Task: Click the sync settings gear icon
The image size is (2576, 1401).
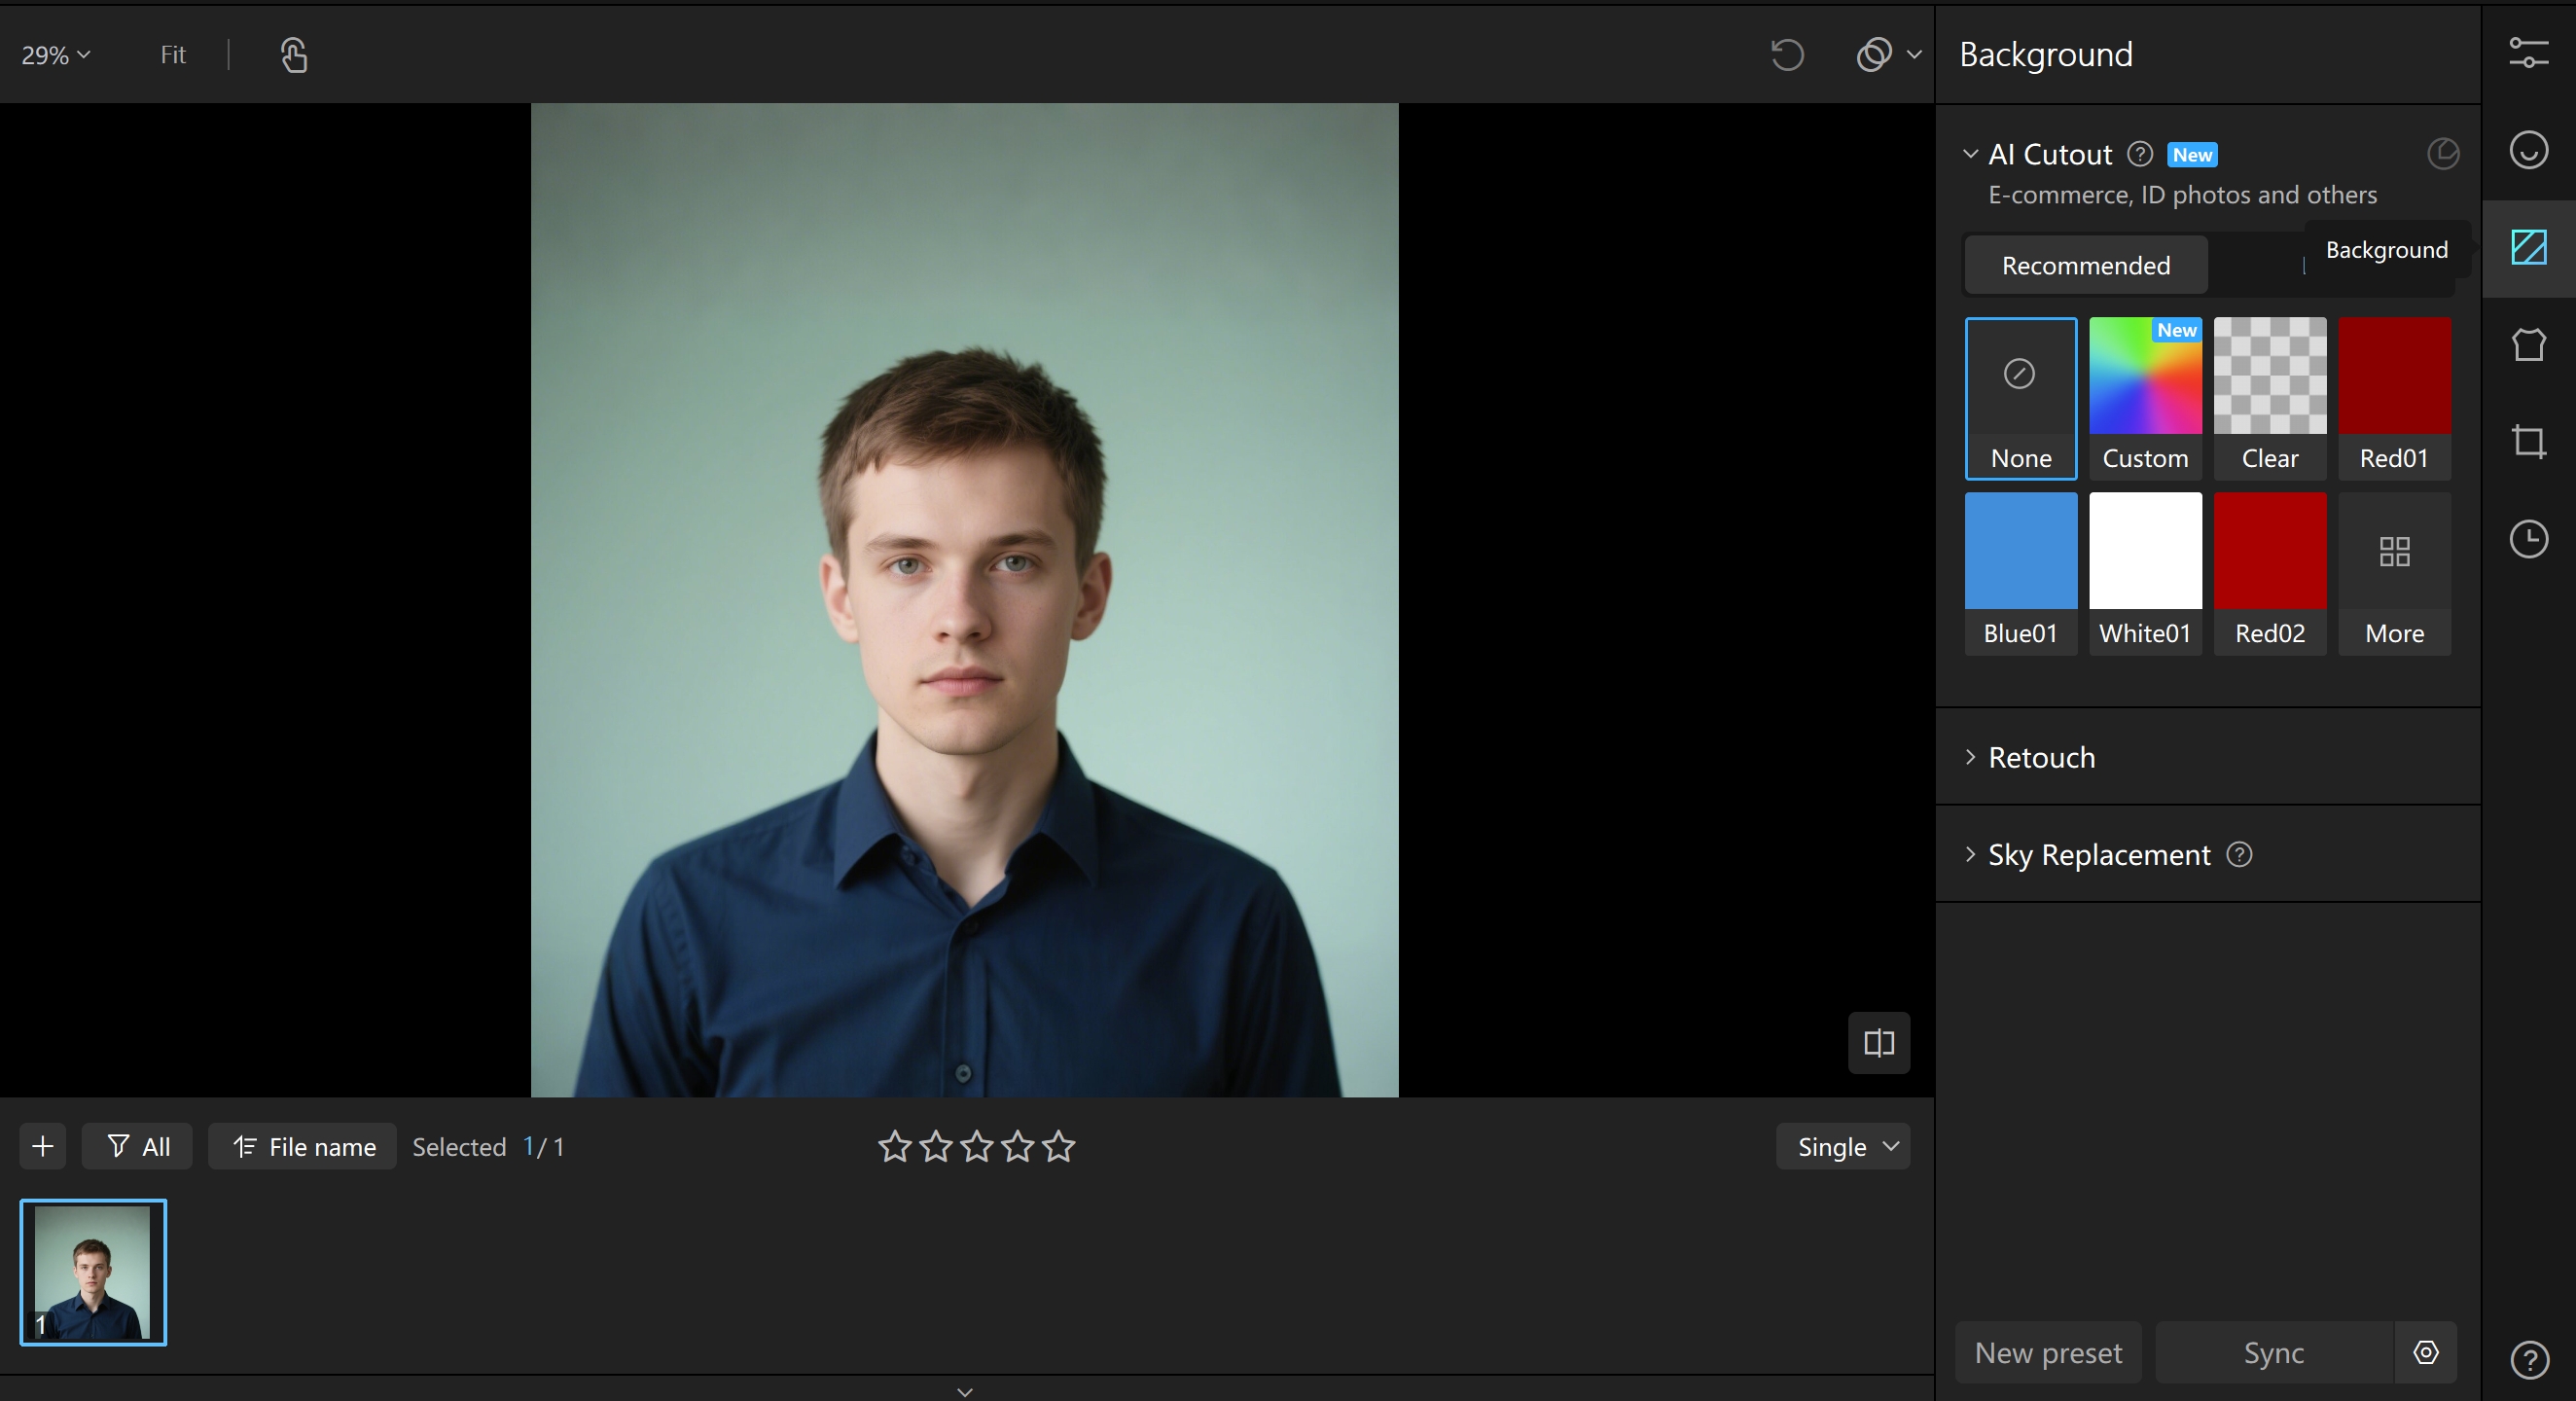Action: (2425, 1352)
